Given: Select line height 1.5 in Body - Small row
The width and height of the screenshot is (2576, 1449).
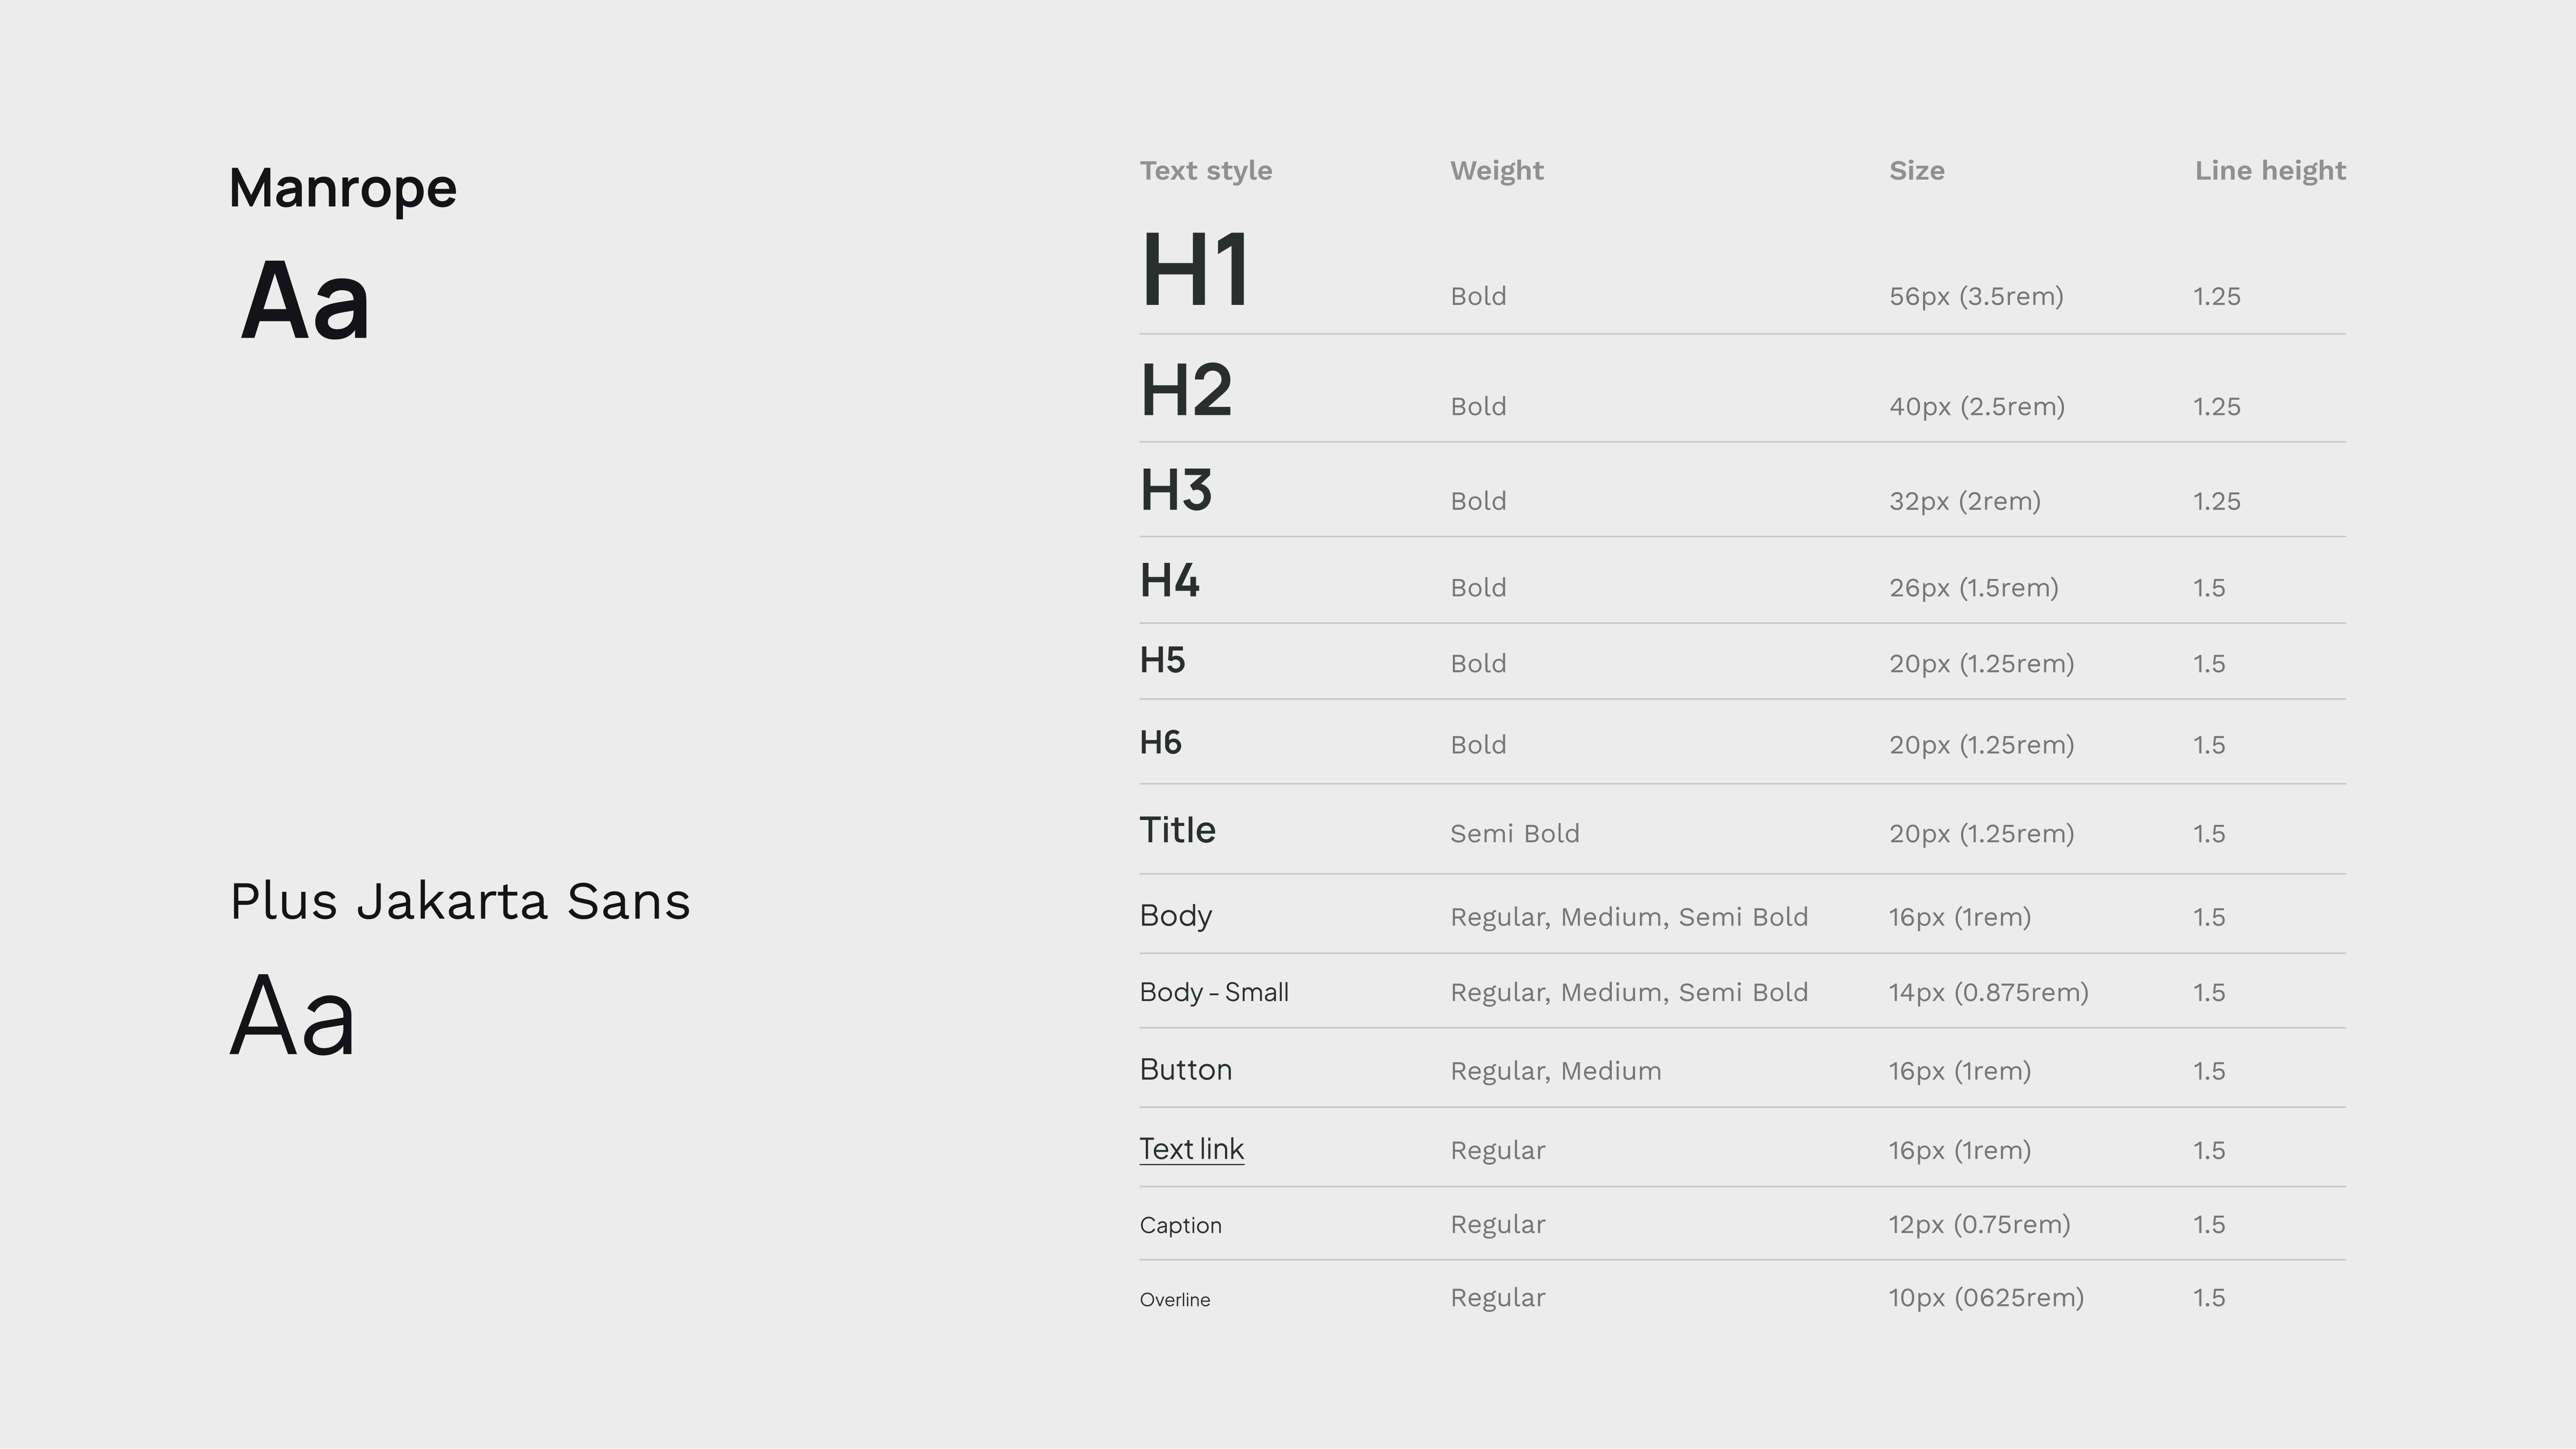Looking at the screenshot, I should pyautogui.click(x=2209, y=993).
